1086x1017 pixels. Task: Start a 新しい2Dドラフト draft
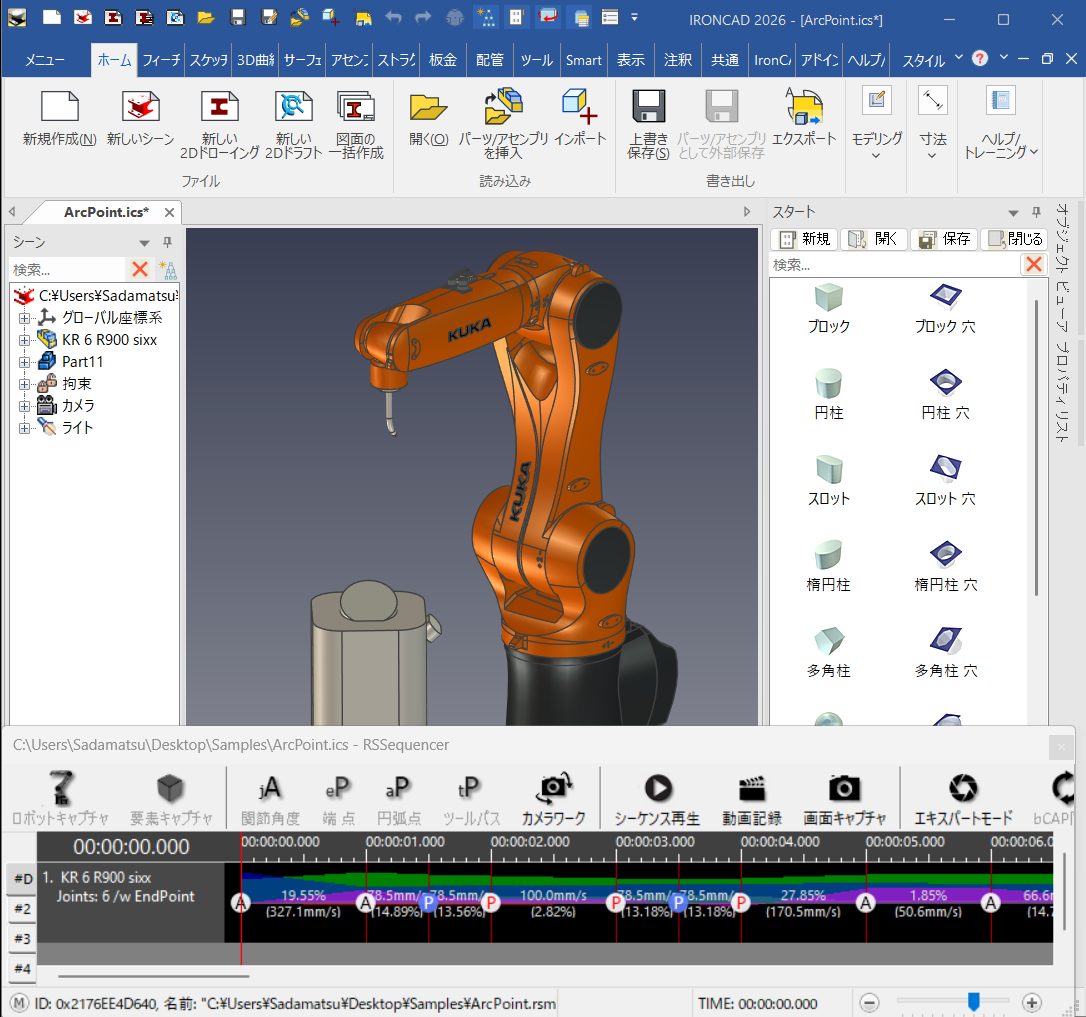click(x=294, y=107)
